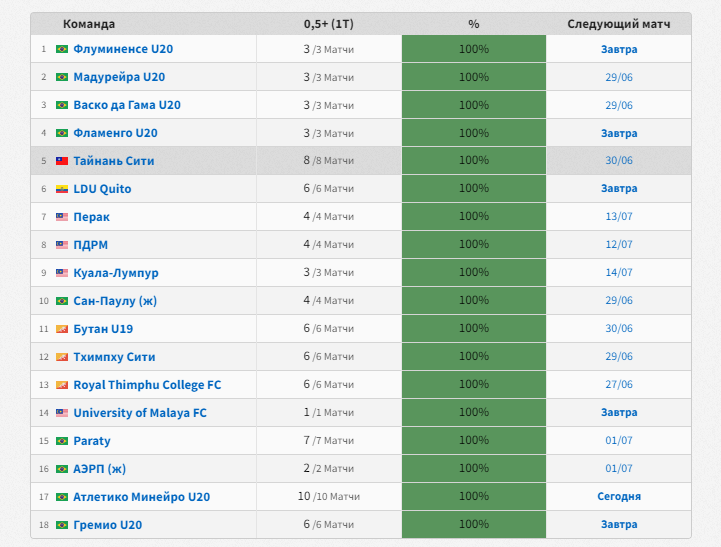This screenshot has width=721, height=547.
Task: Open the Royal Thimphu College FC link
Action: click(147, 385)
